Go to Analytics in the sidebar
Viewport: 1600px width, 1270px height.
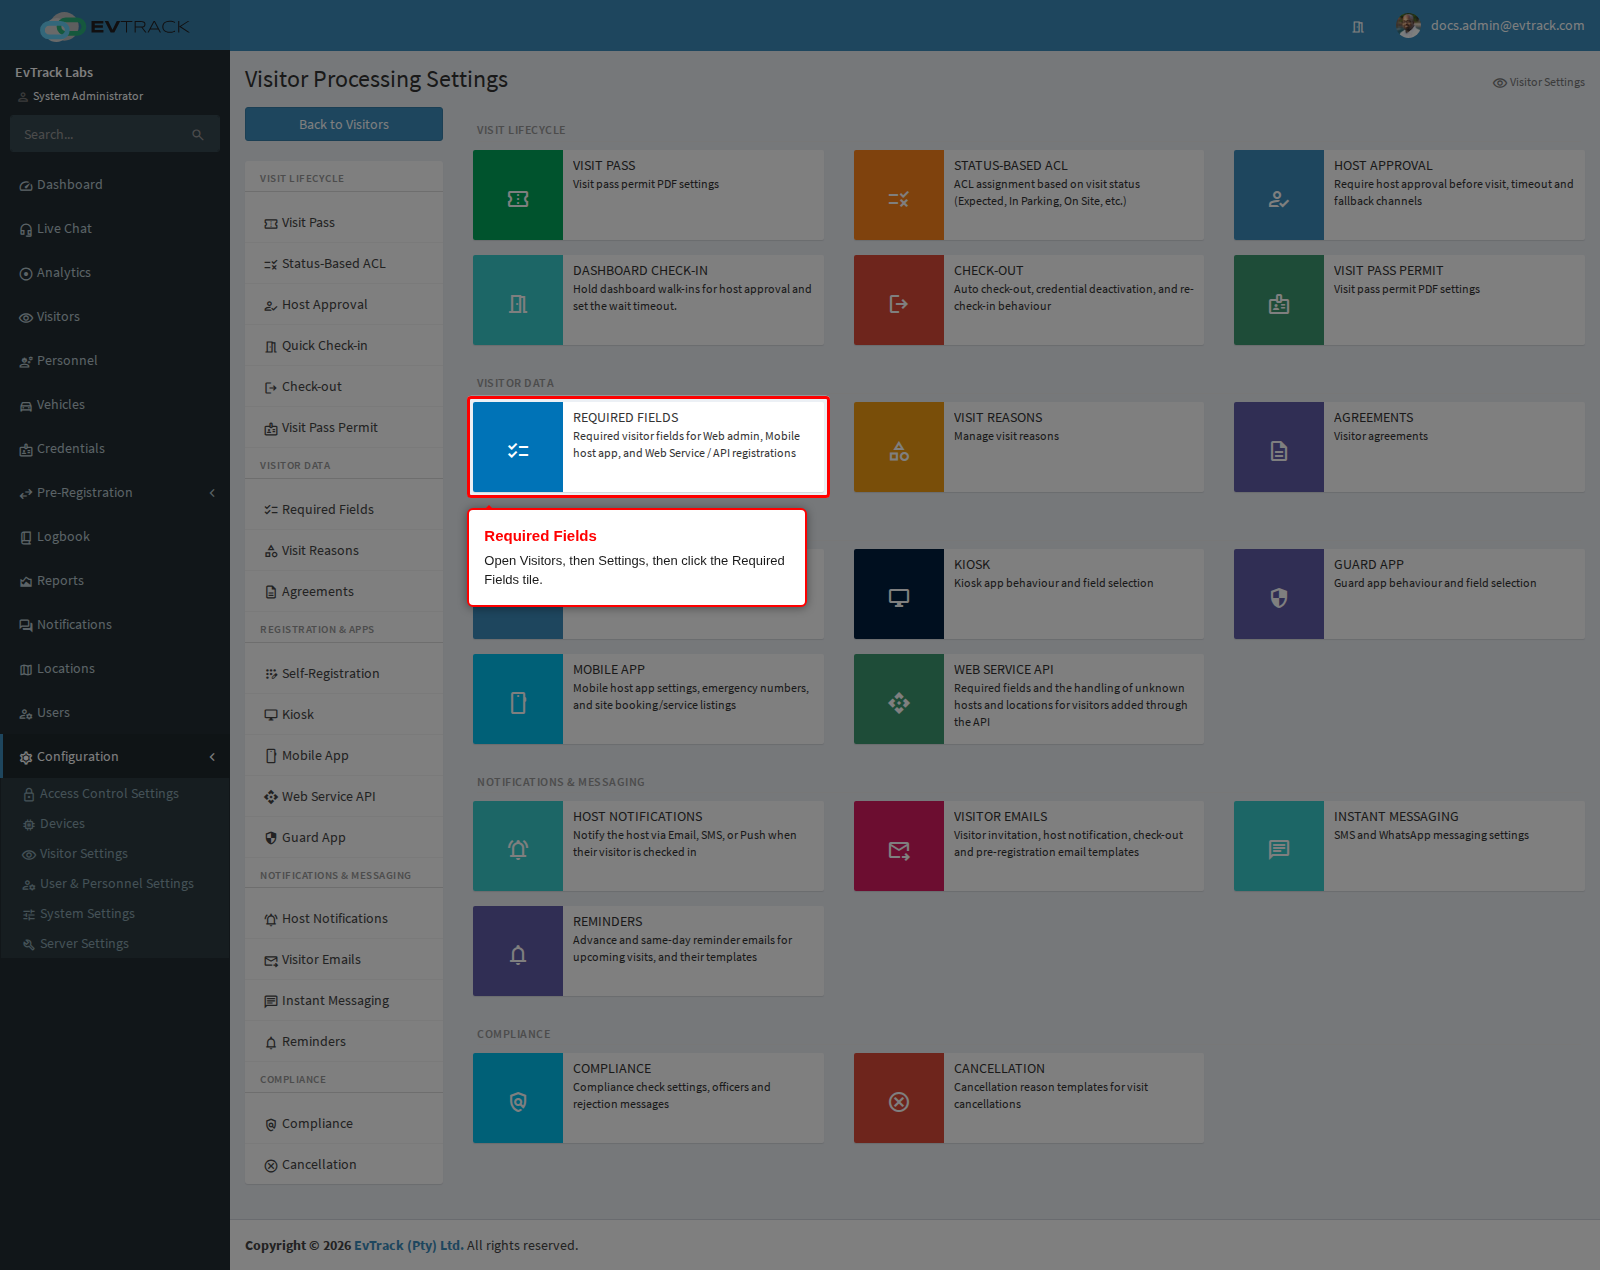point(115,273)
